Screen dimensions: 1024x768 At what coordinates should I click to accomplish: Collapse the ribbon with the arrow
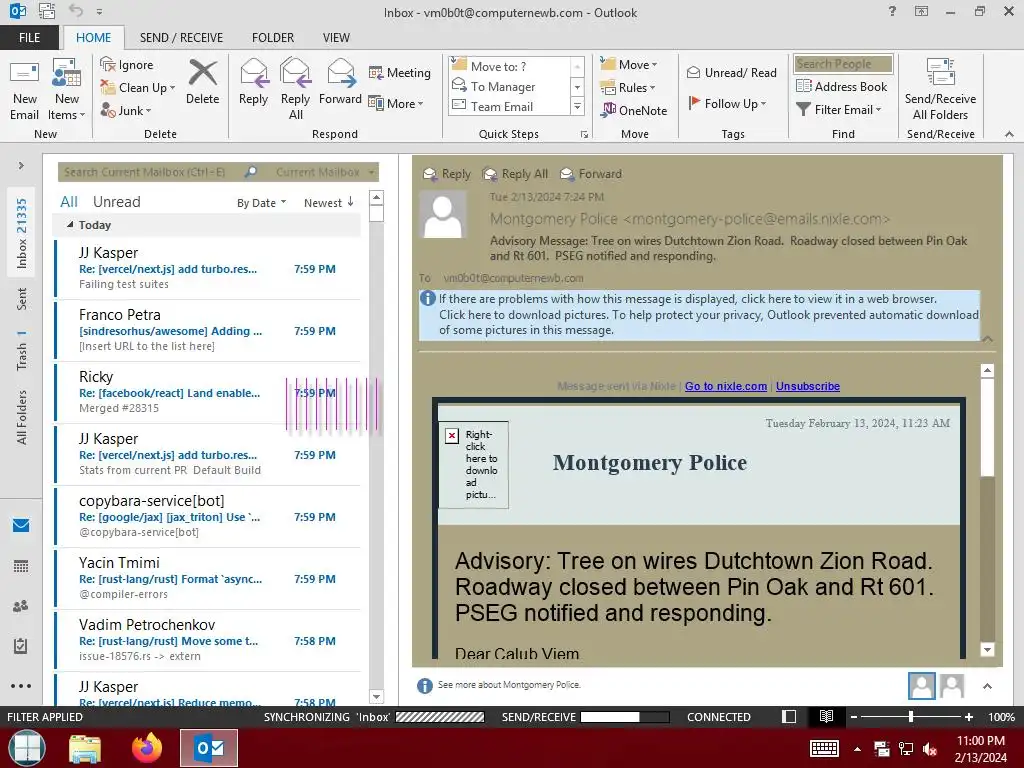(1009, 134)
